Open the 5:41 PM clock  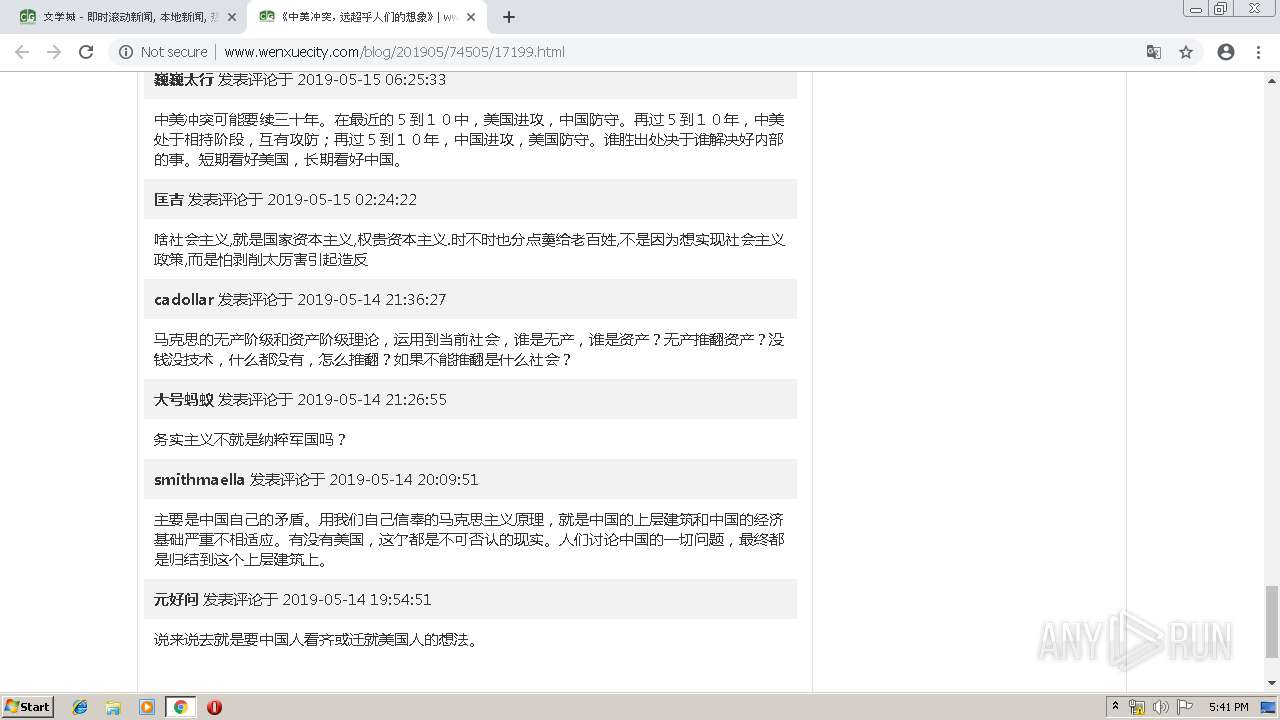pos(1228,707)
